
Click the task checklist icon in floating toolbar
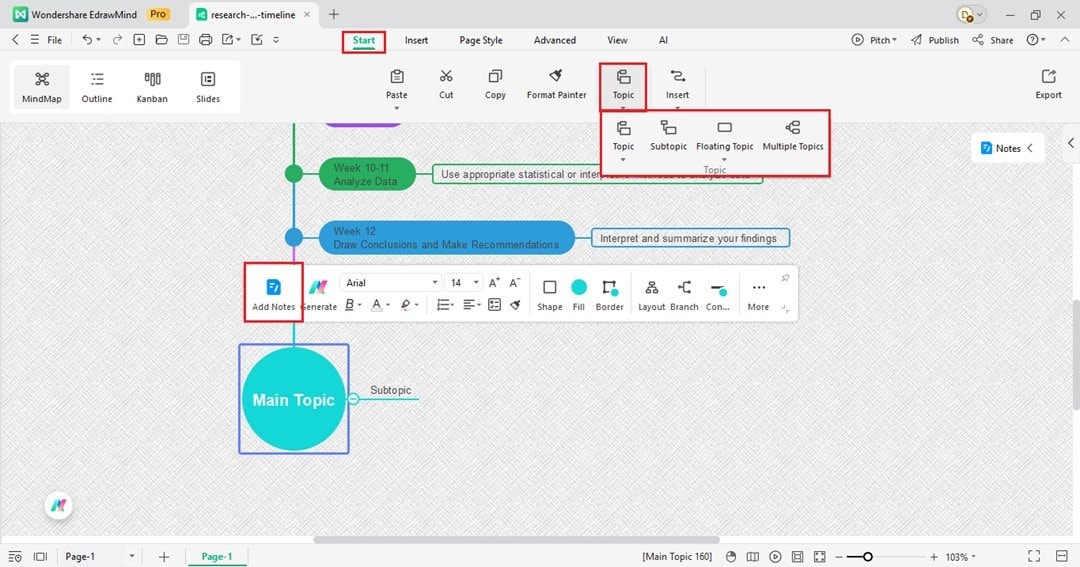(494, 305)
